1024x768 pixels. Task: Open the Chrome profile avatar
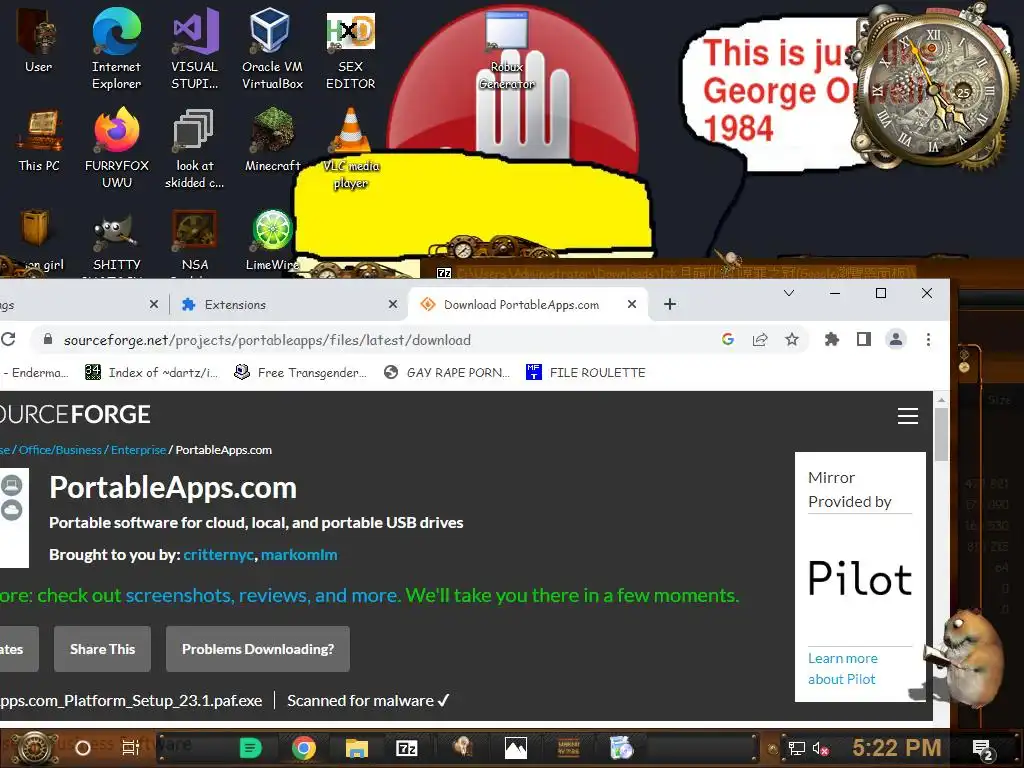(895, 340)
